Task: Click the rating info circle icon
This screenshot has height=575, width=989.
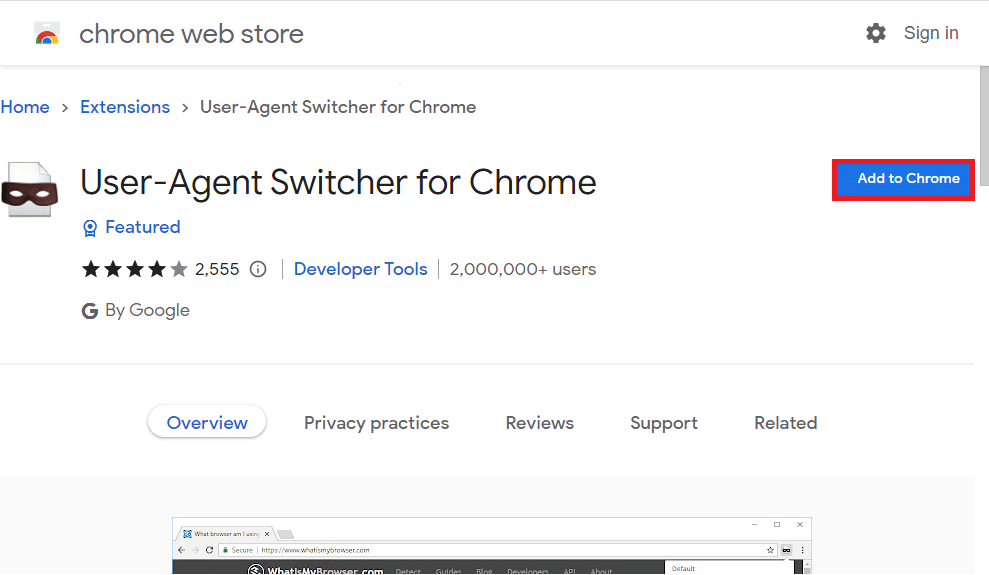Action: click(x=258, y=269)
